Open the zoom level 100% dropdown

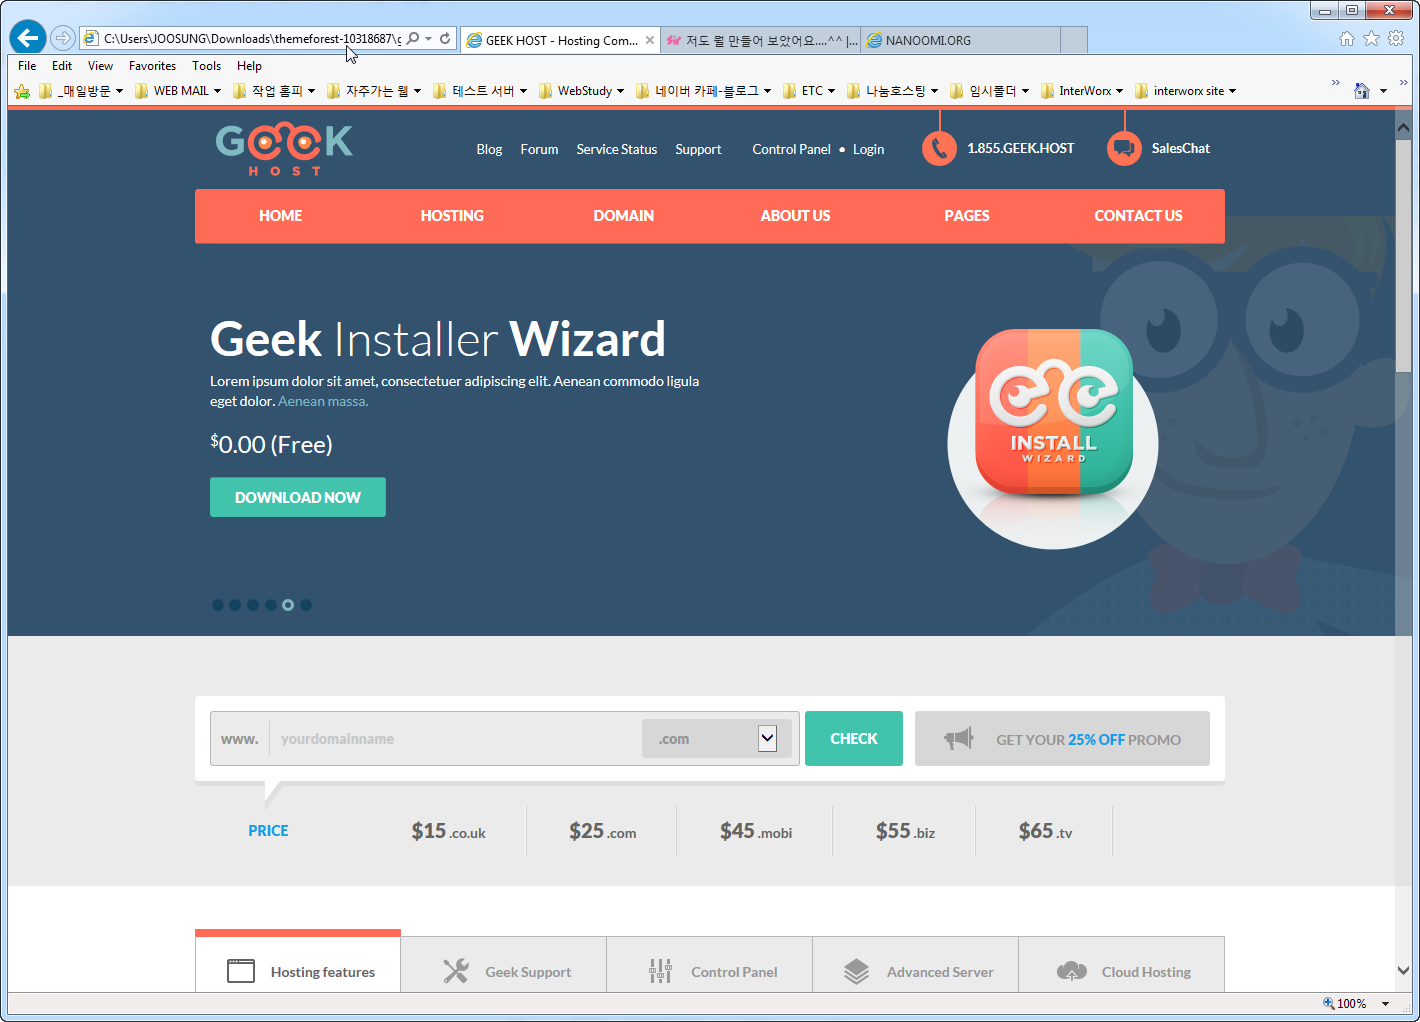click(x=1385, y=1003)
